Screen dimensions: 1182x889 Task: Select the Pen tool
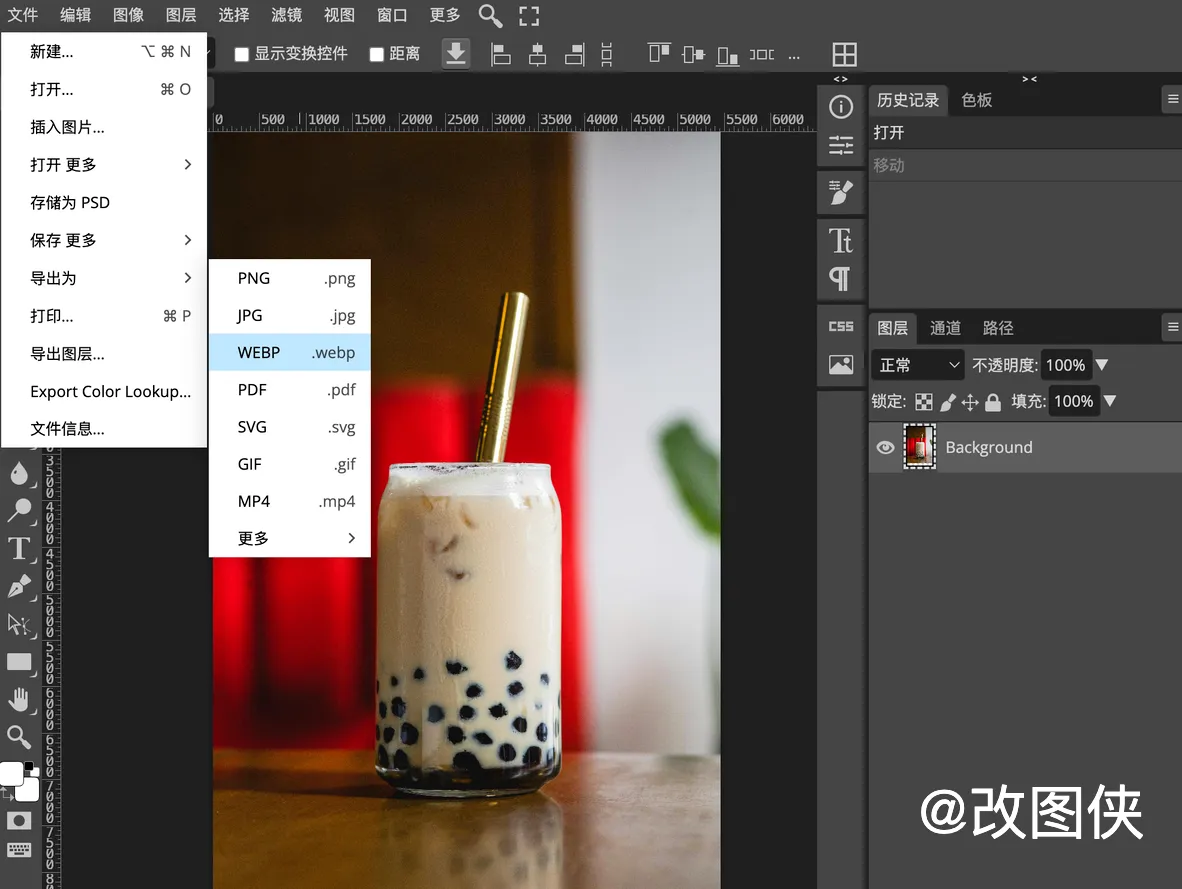[x=19, y=586]
